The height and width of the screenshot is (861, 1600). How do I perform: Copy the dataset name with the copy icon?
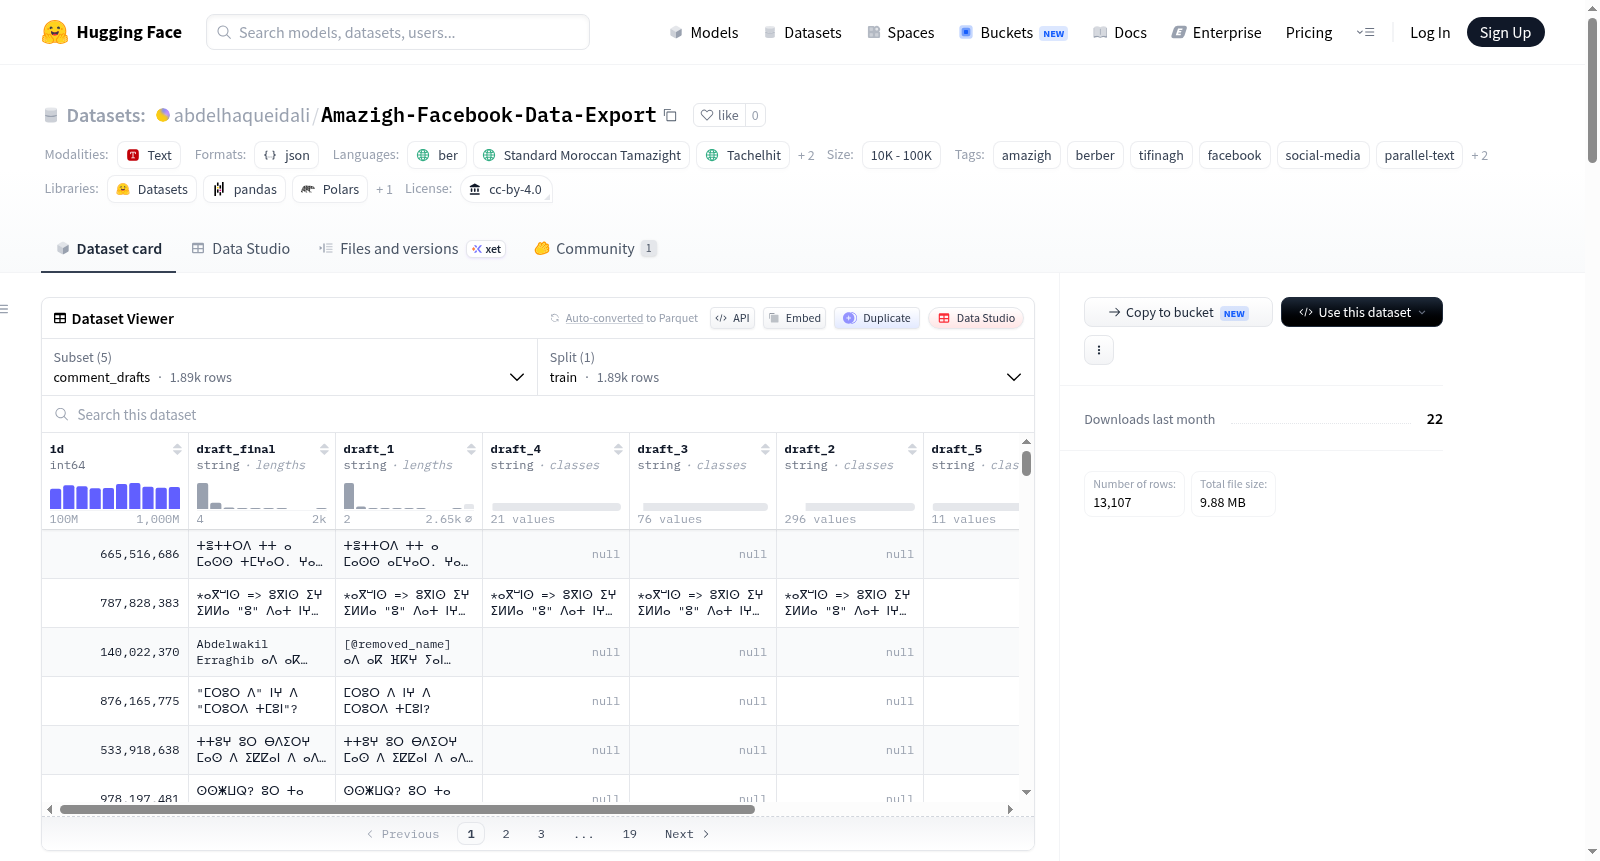[x=671, y=116]
